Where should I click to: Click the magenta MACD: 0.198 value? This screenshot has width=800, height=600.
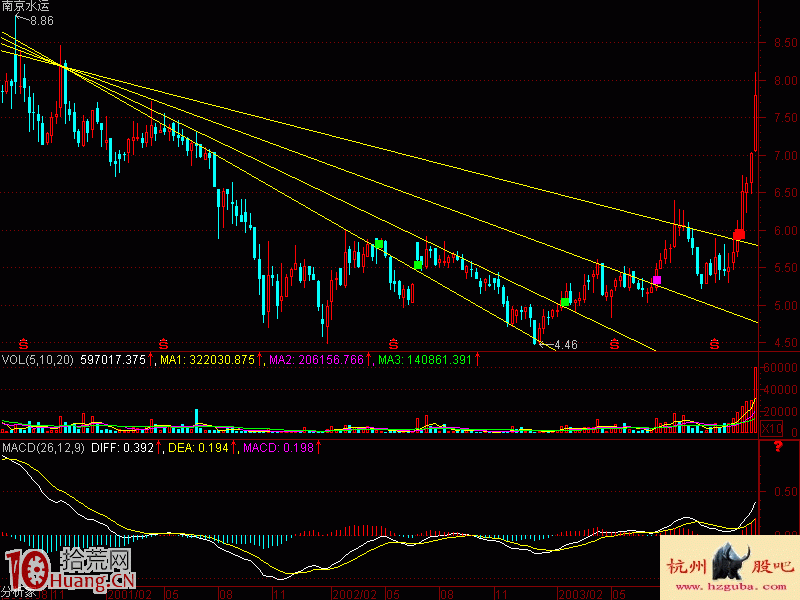279,448
